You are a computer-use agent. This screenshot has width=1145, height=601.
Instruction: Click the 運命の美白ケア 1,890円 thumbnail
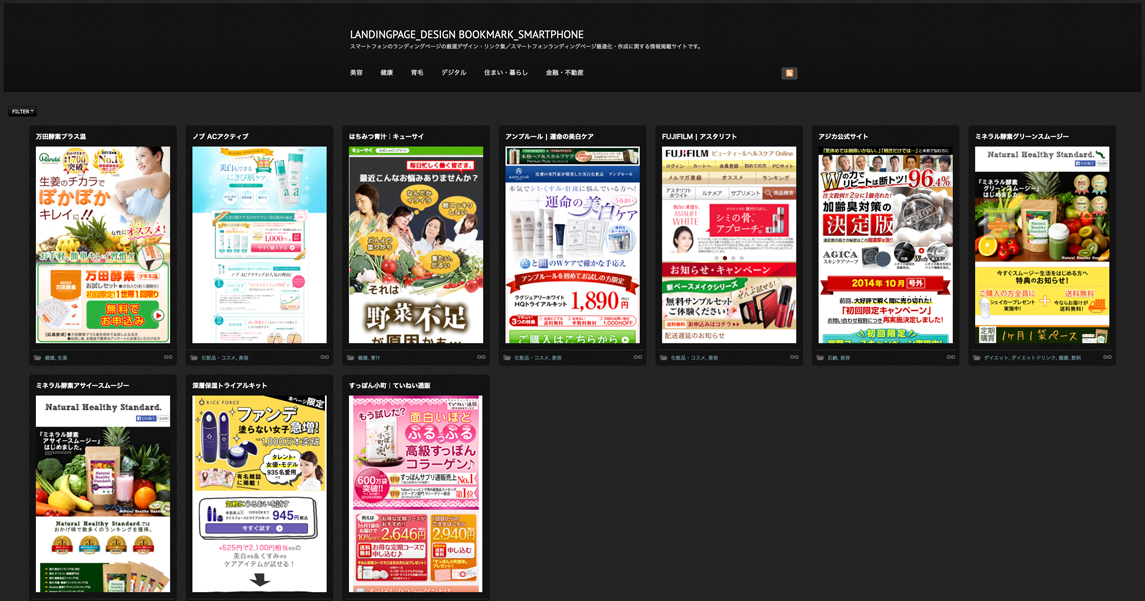click(572, 245)
